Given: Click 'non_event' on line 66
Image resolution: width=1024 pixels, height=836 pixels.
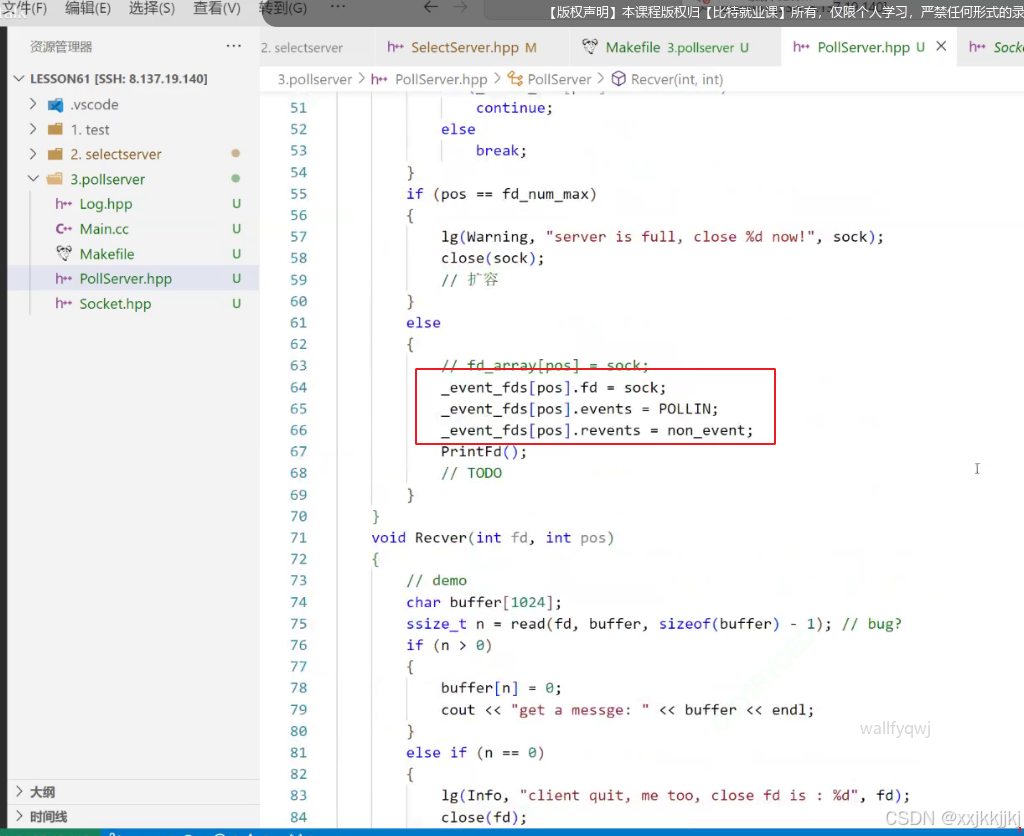Looking at the screenshot, I should point(705,430).
